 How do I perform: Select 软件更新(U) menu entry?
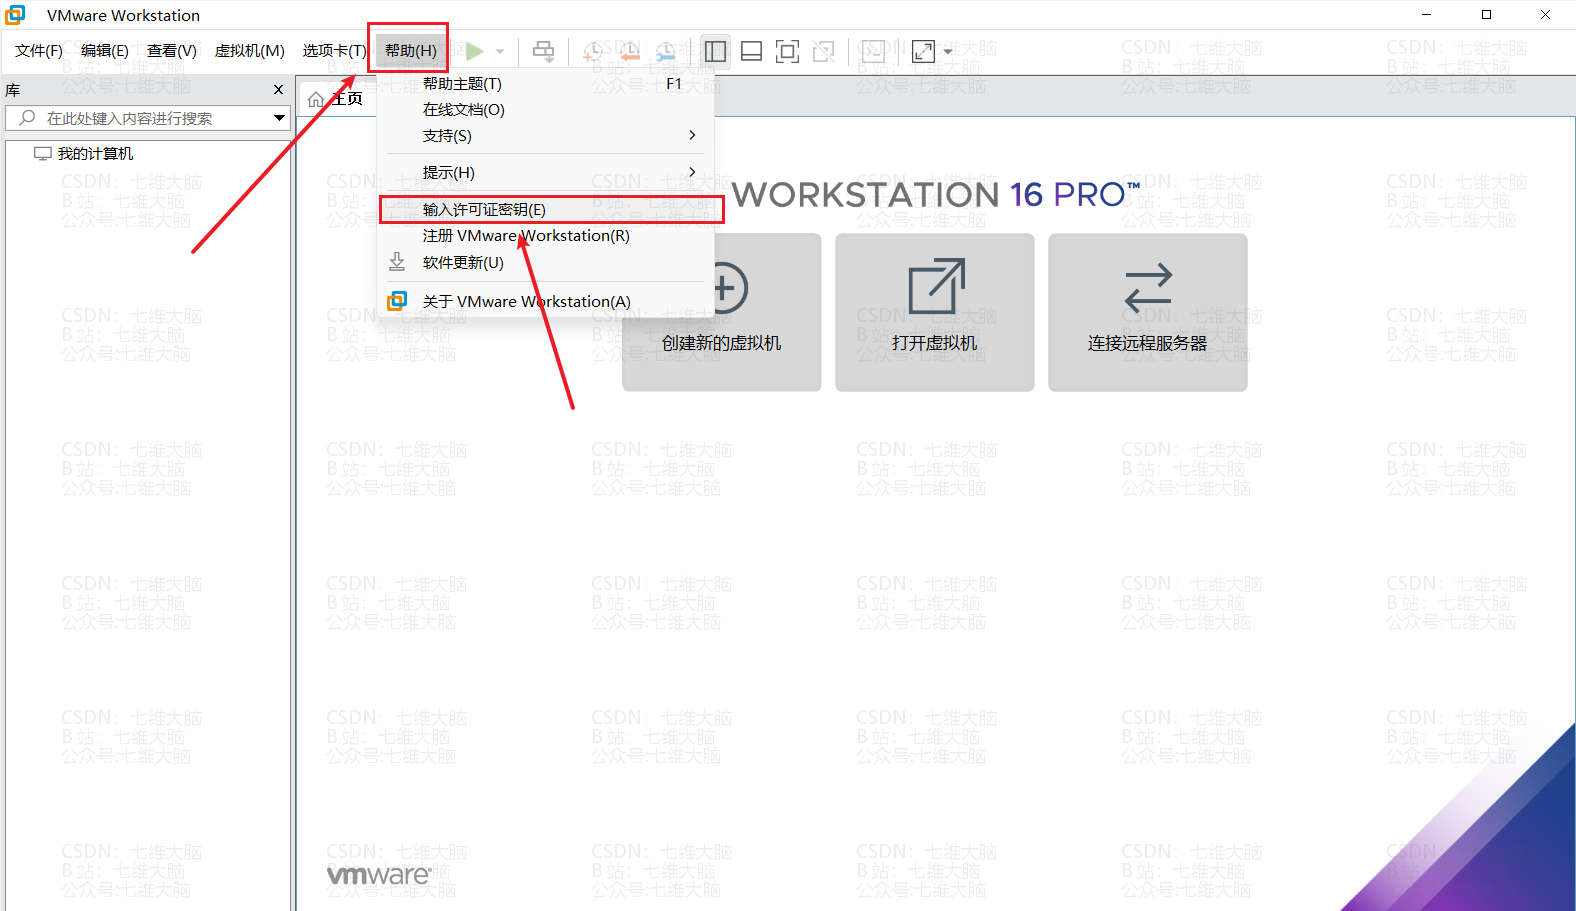click(545, 263)
